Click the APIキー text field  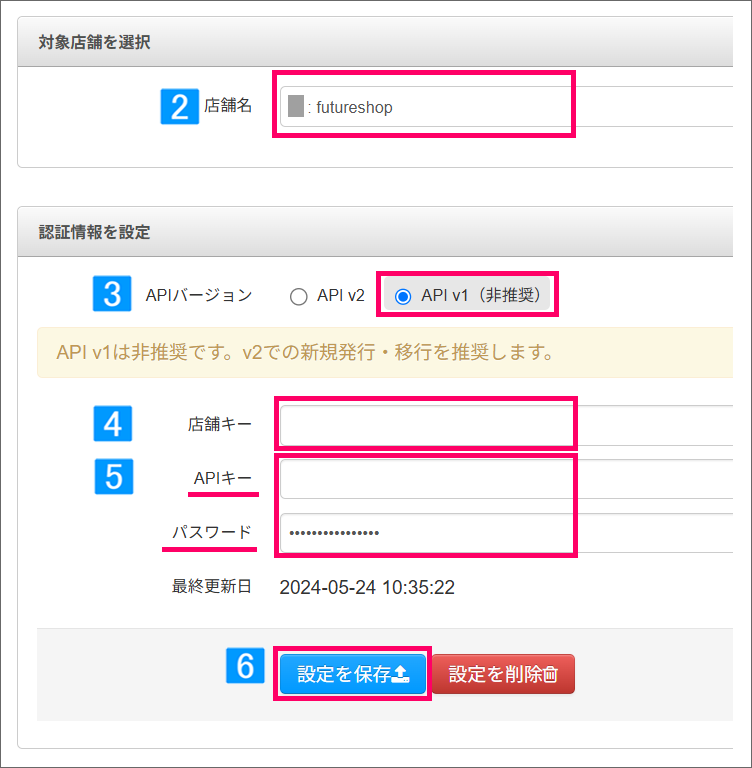click(x=507, y=479)
